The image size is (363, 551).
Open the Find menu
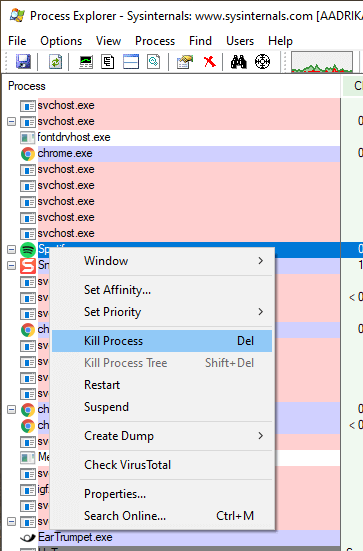pyautogui.click(x=200, y=41)
